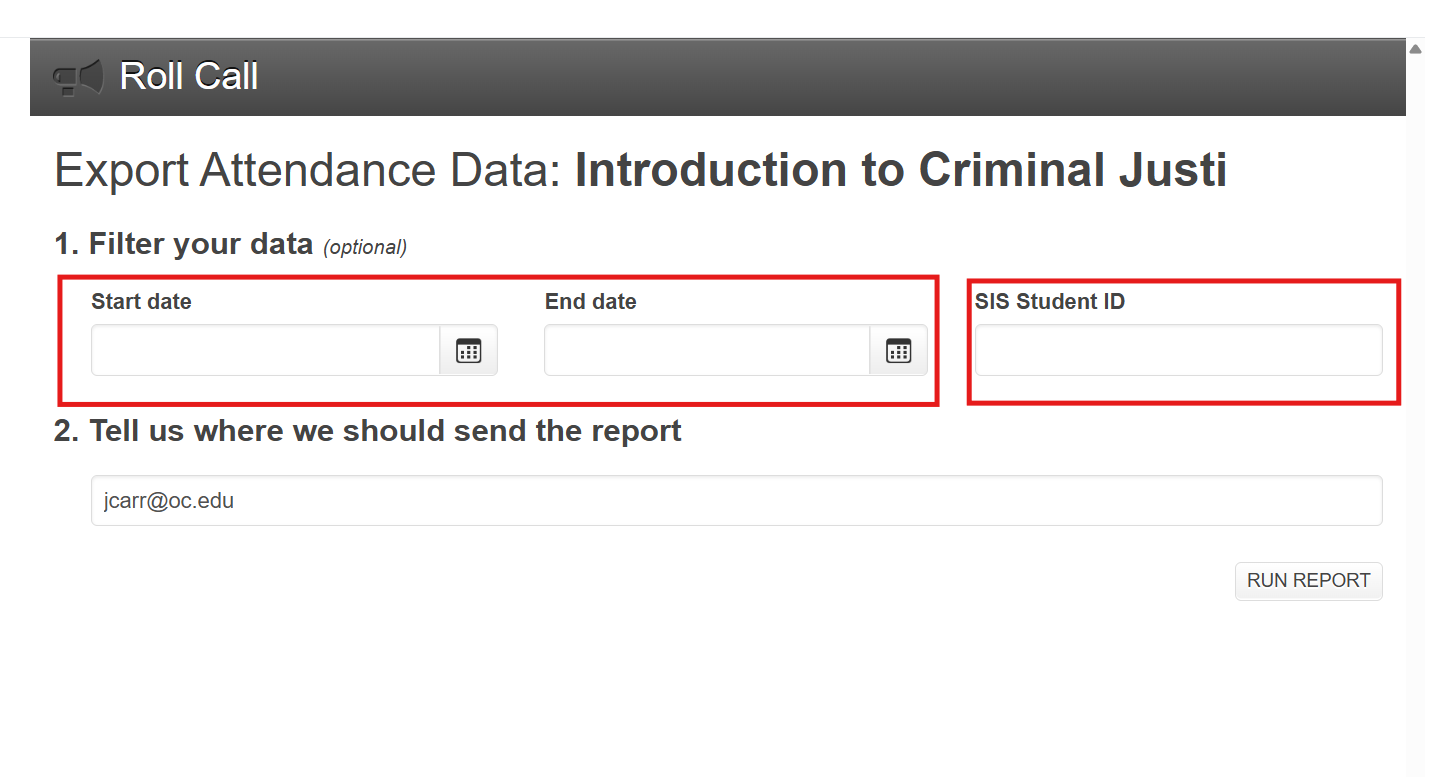
Task: Click the 'Introduction to Criminal Justi' course name
Action: (x=901, y=171)
